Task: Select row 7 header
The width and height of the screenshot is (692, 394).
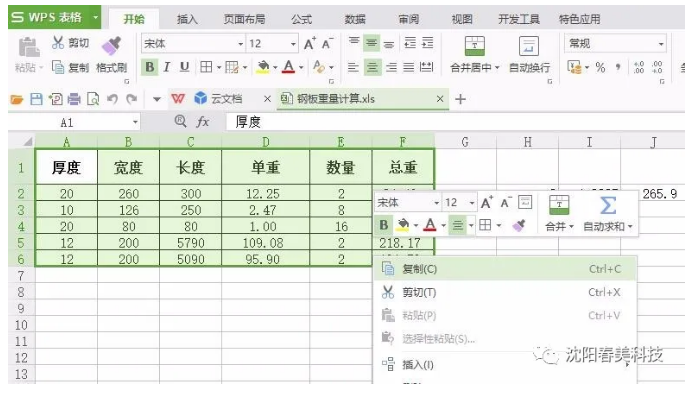Action: 21,276
